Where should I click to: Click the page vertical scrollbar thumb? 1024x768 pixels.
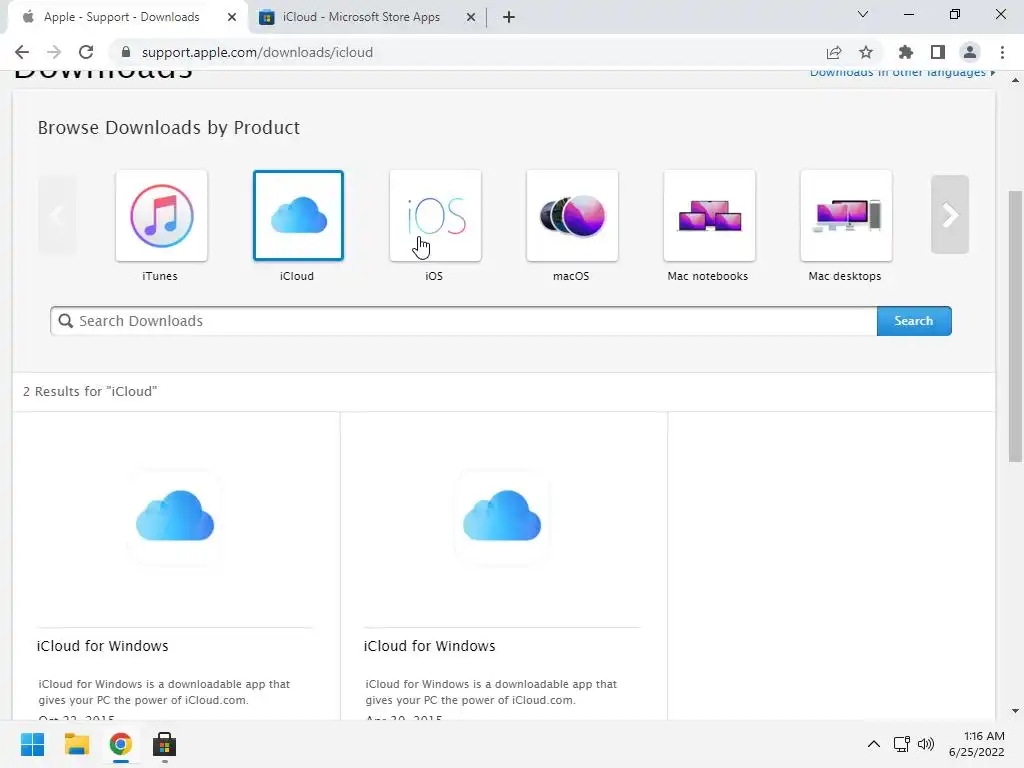(x=1015, y=326)
